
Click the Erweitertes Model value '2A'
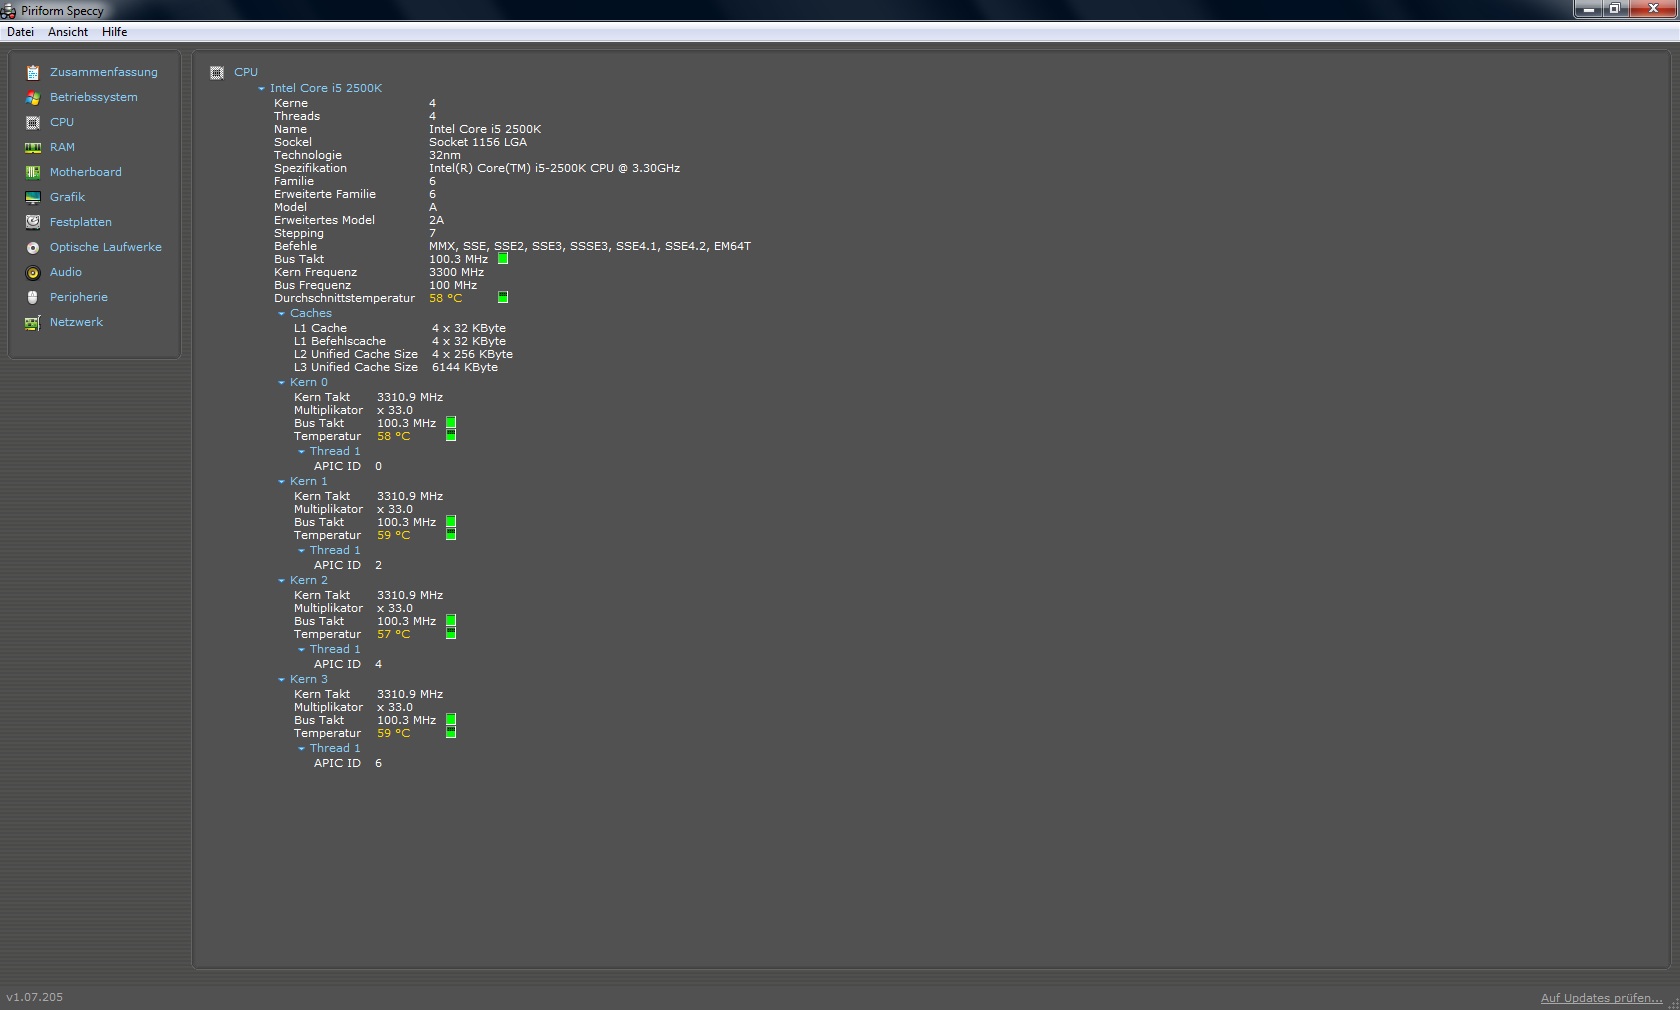pos(436,220)
